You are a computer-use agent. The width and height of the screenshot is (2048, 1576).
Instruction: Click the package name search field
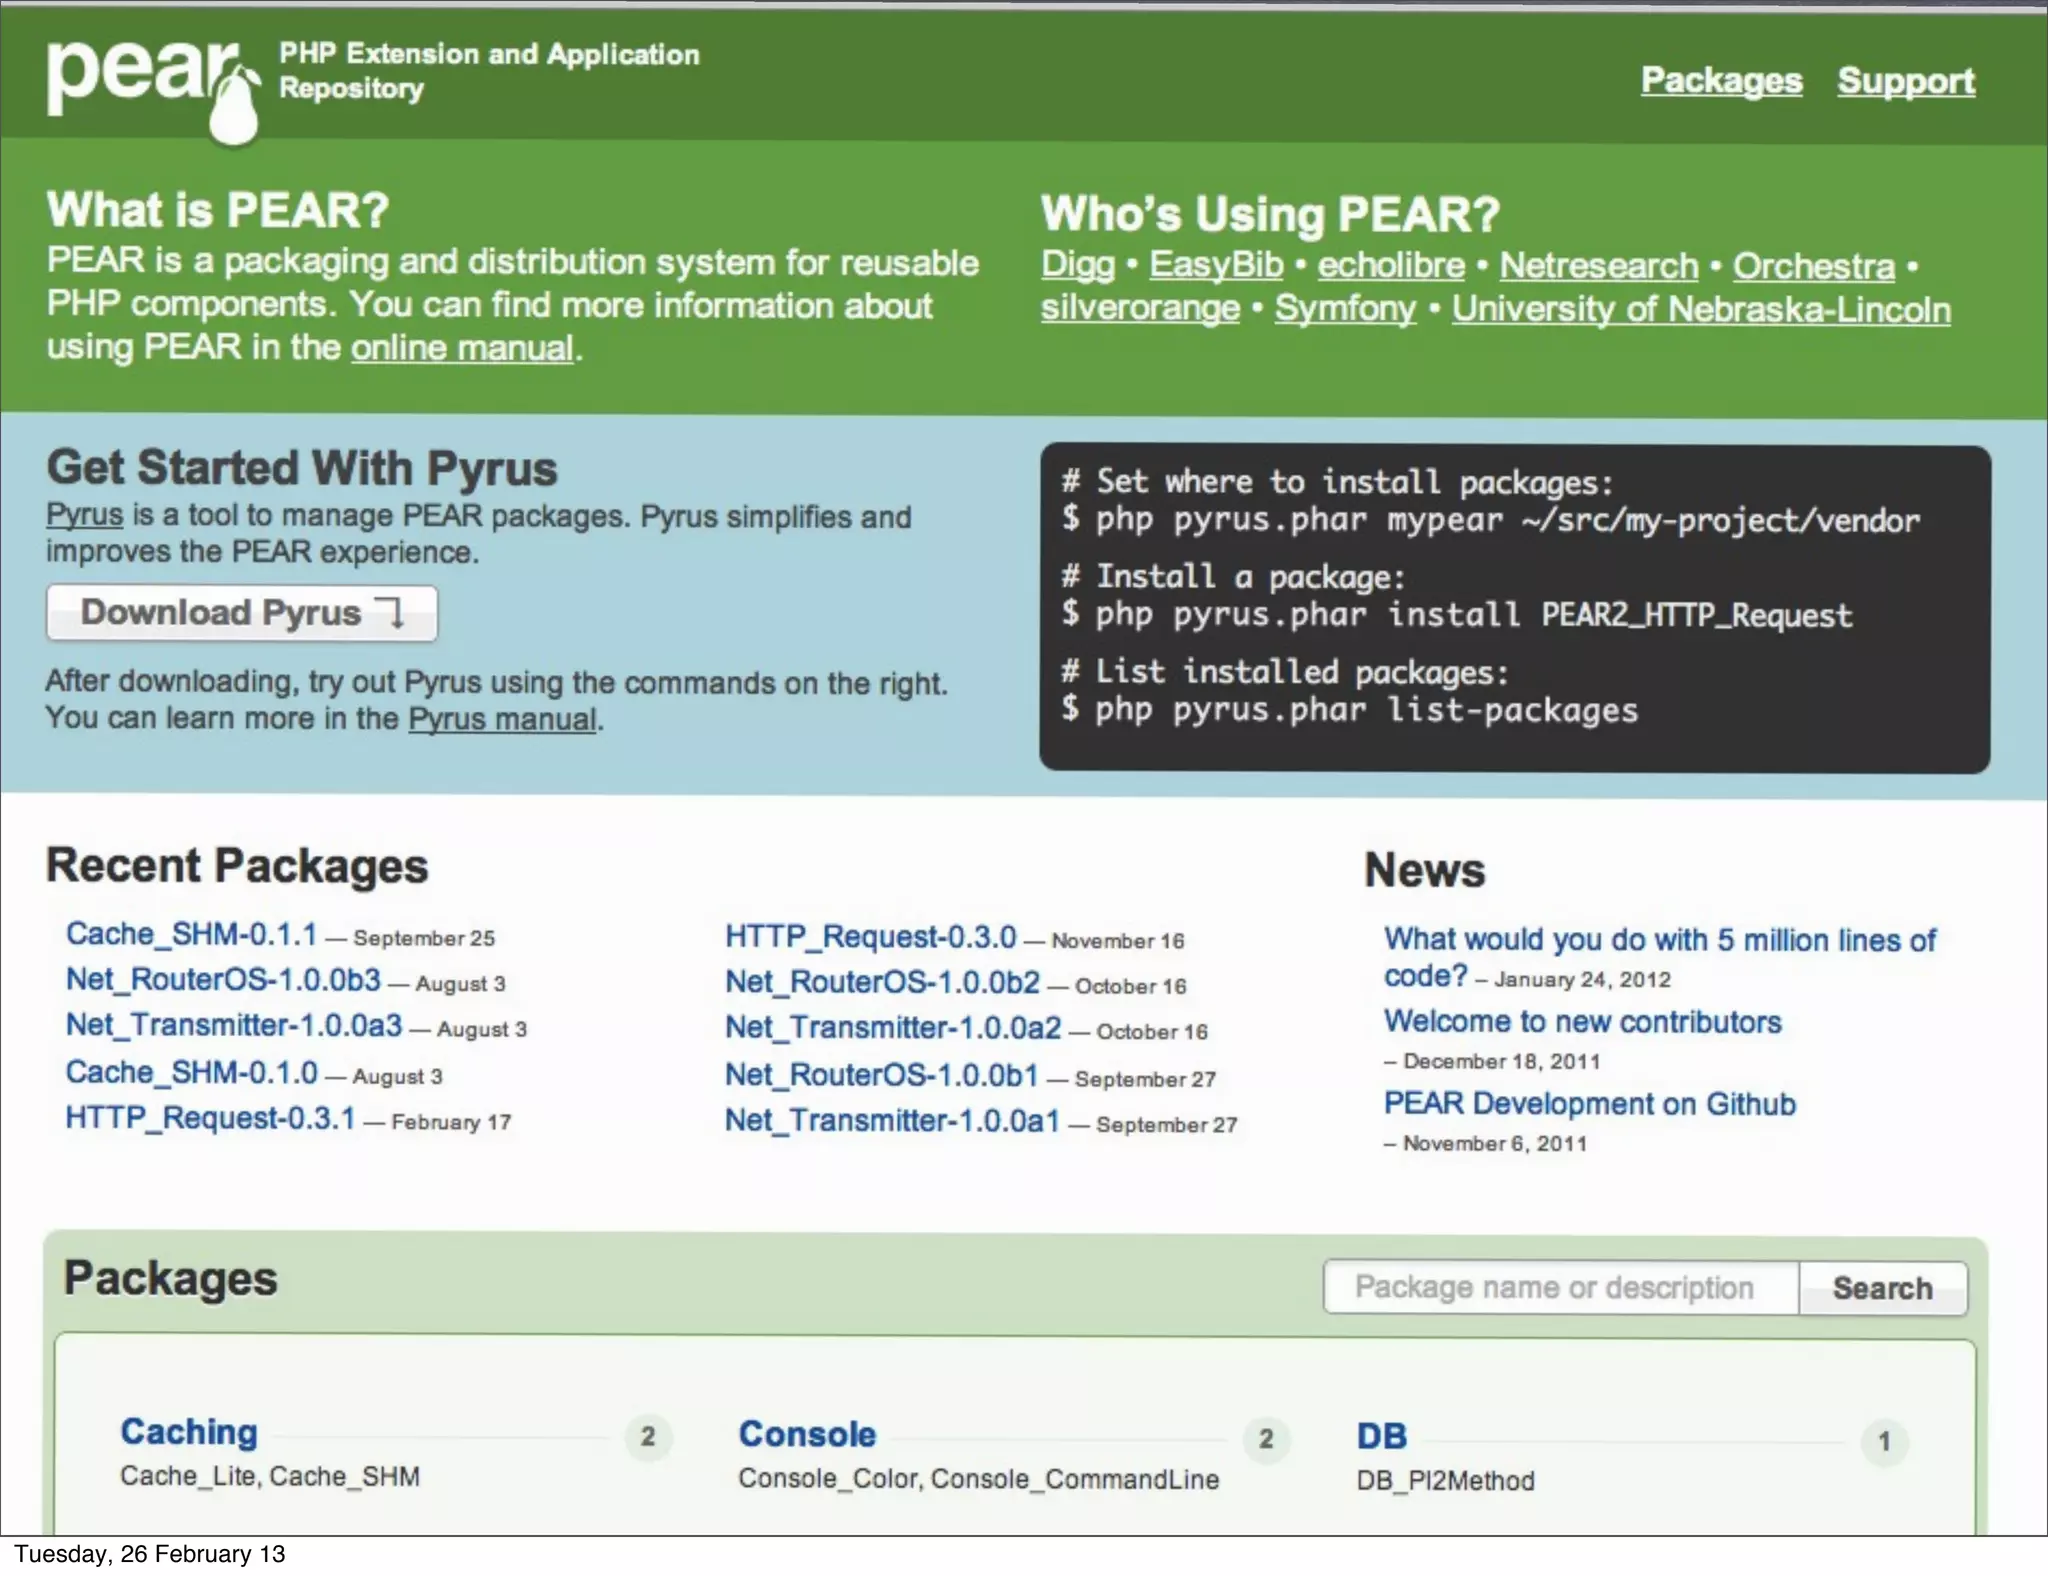click(1560, 1287)
